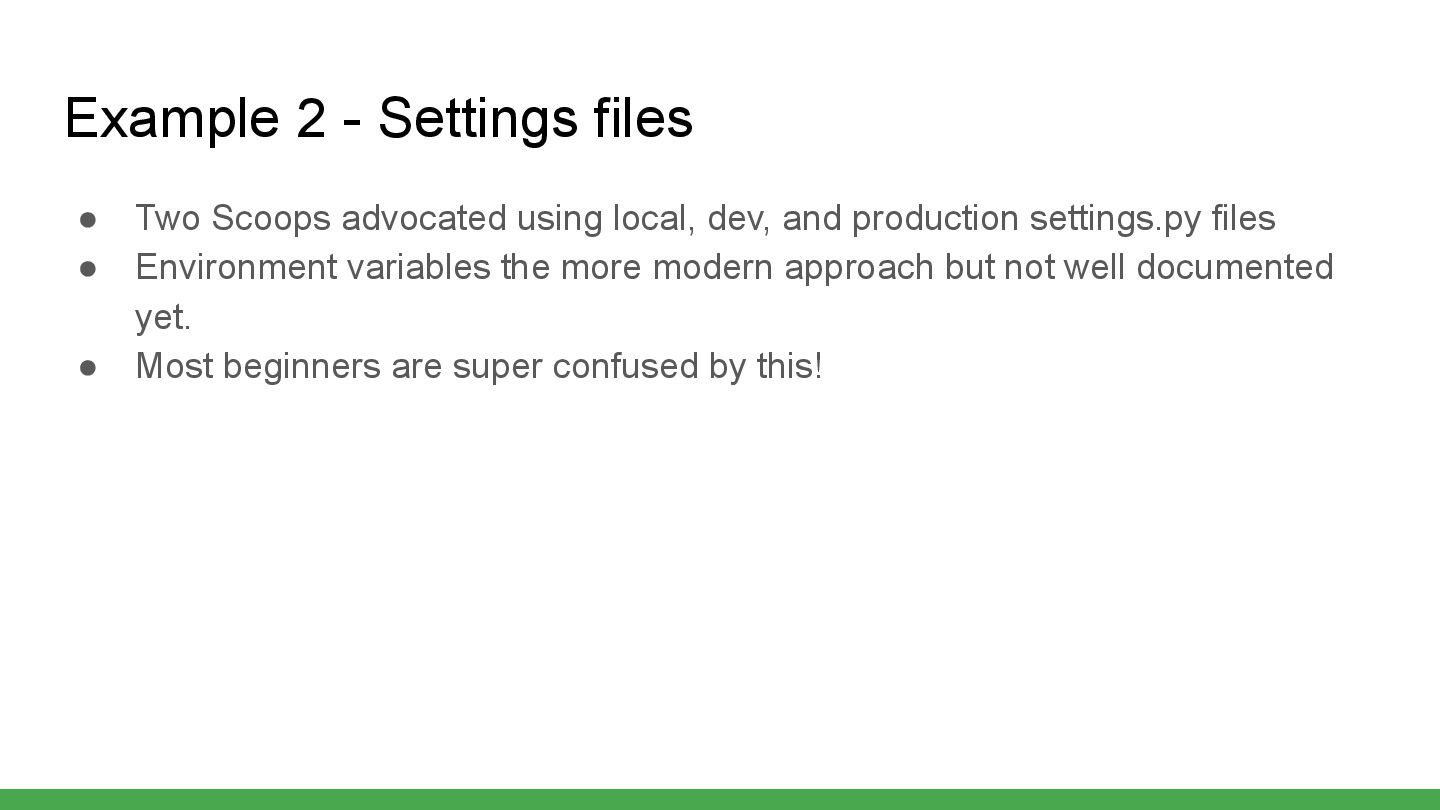The image size is (1440, 810).
Task: Click the bullet dot before 'Two Scoops'
Action: click(88, 219)
